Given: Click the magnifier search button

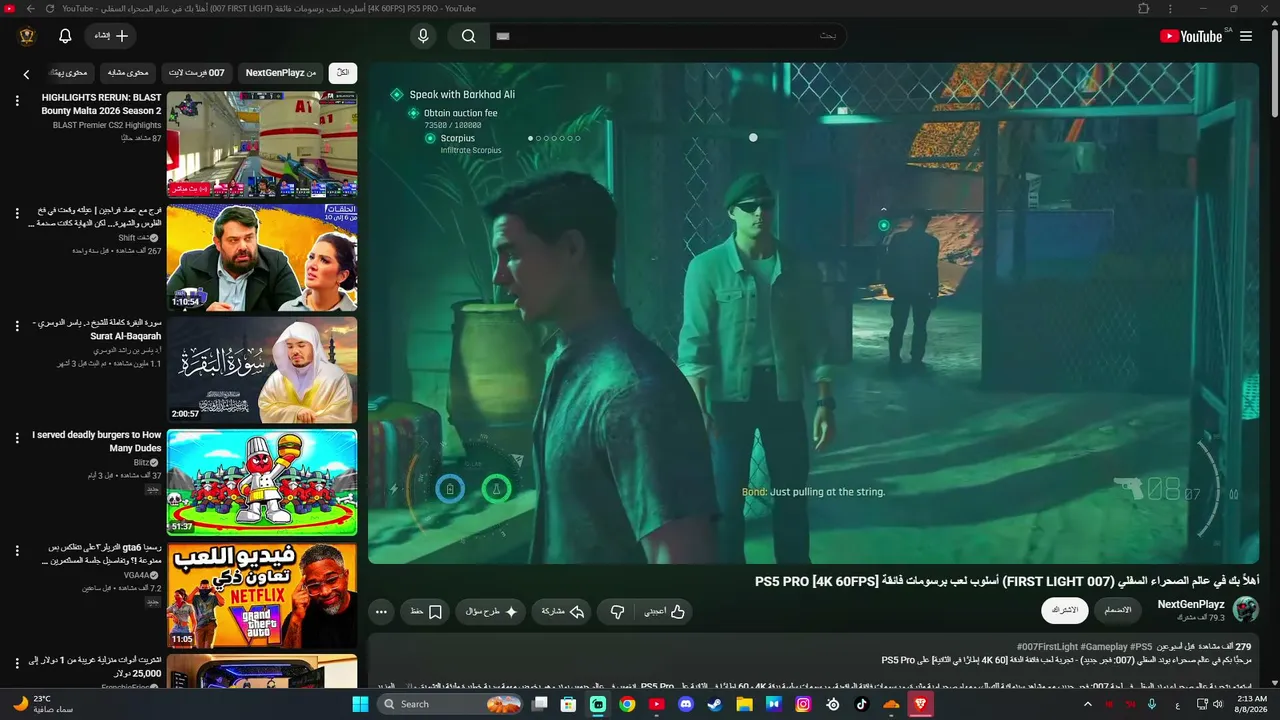Looking at the screenshot, I should click(x=468, y=36).
